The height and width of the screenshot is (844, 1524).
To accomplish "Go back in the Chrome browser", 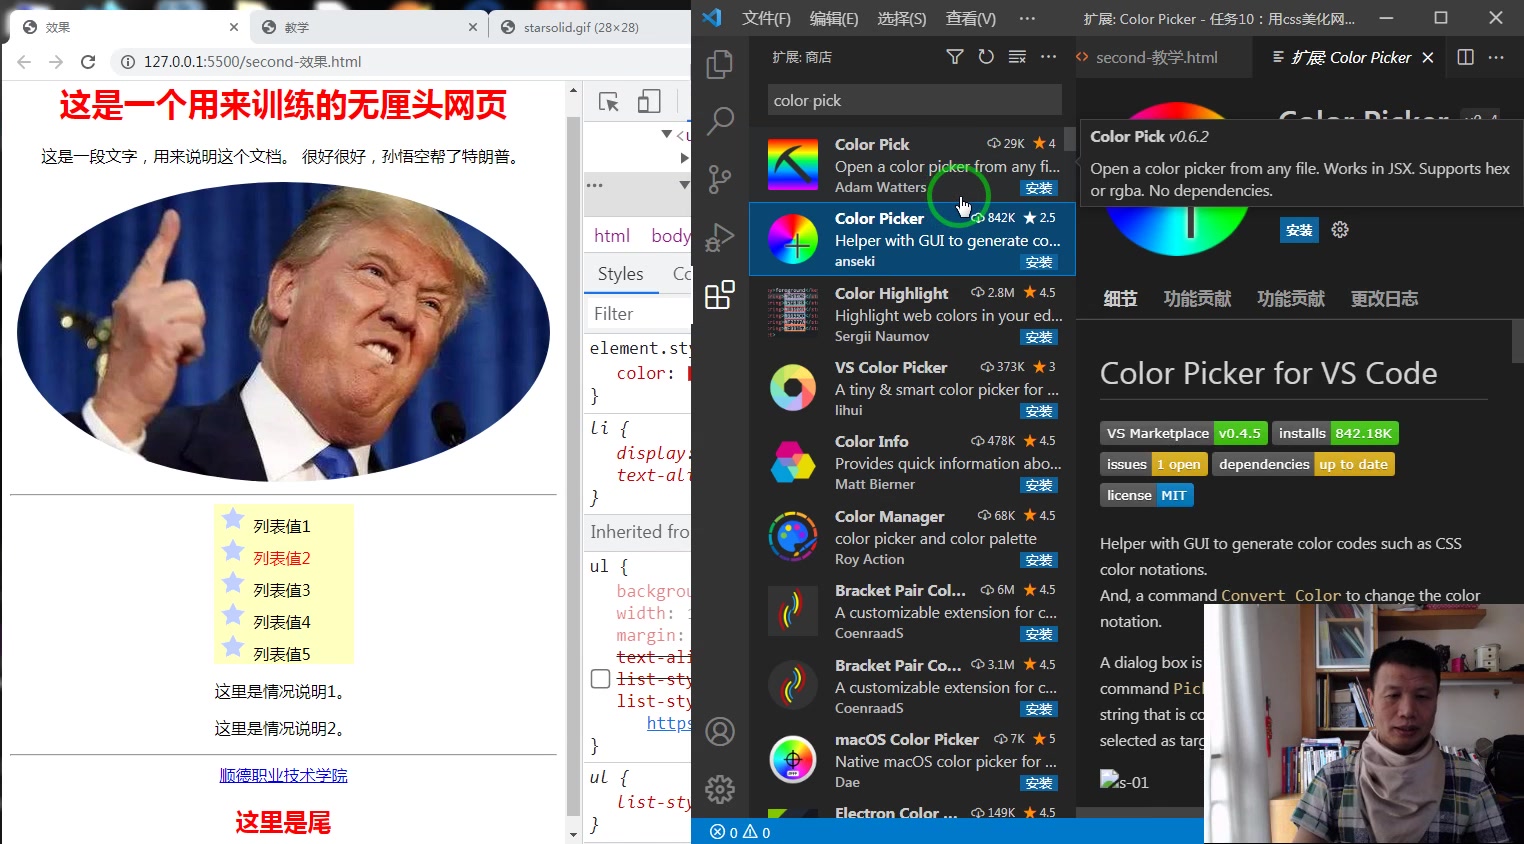I will (24, 62).
